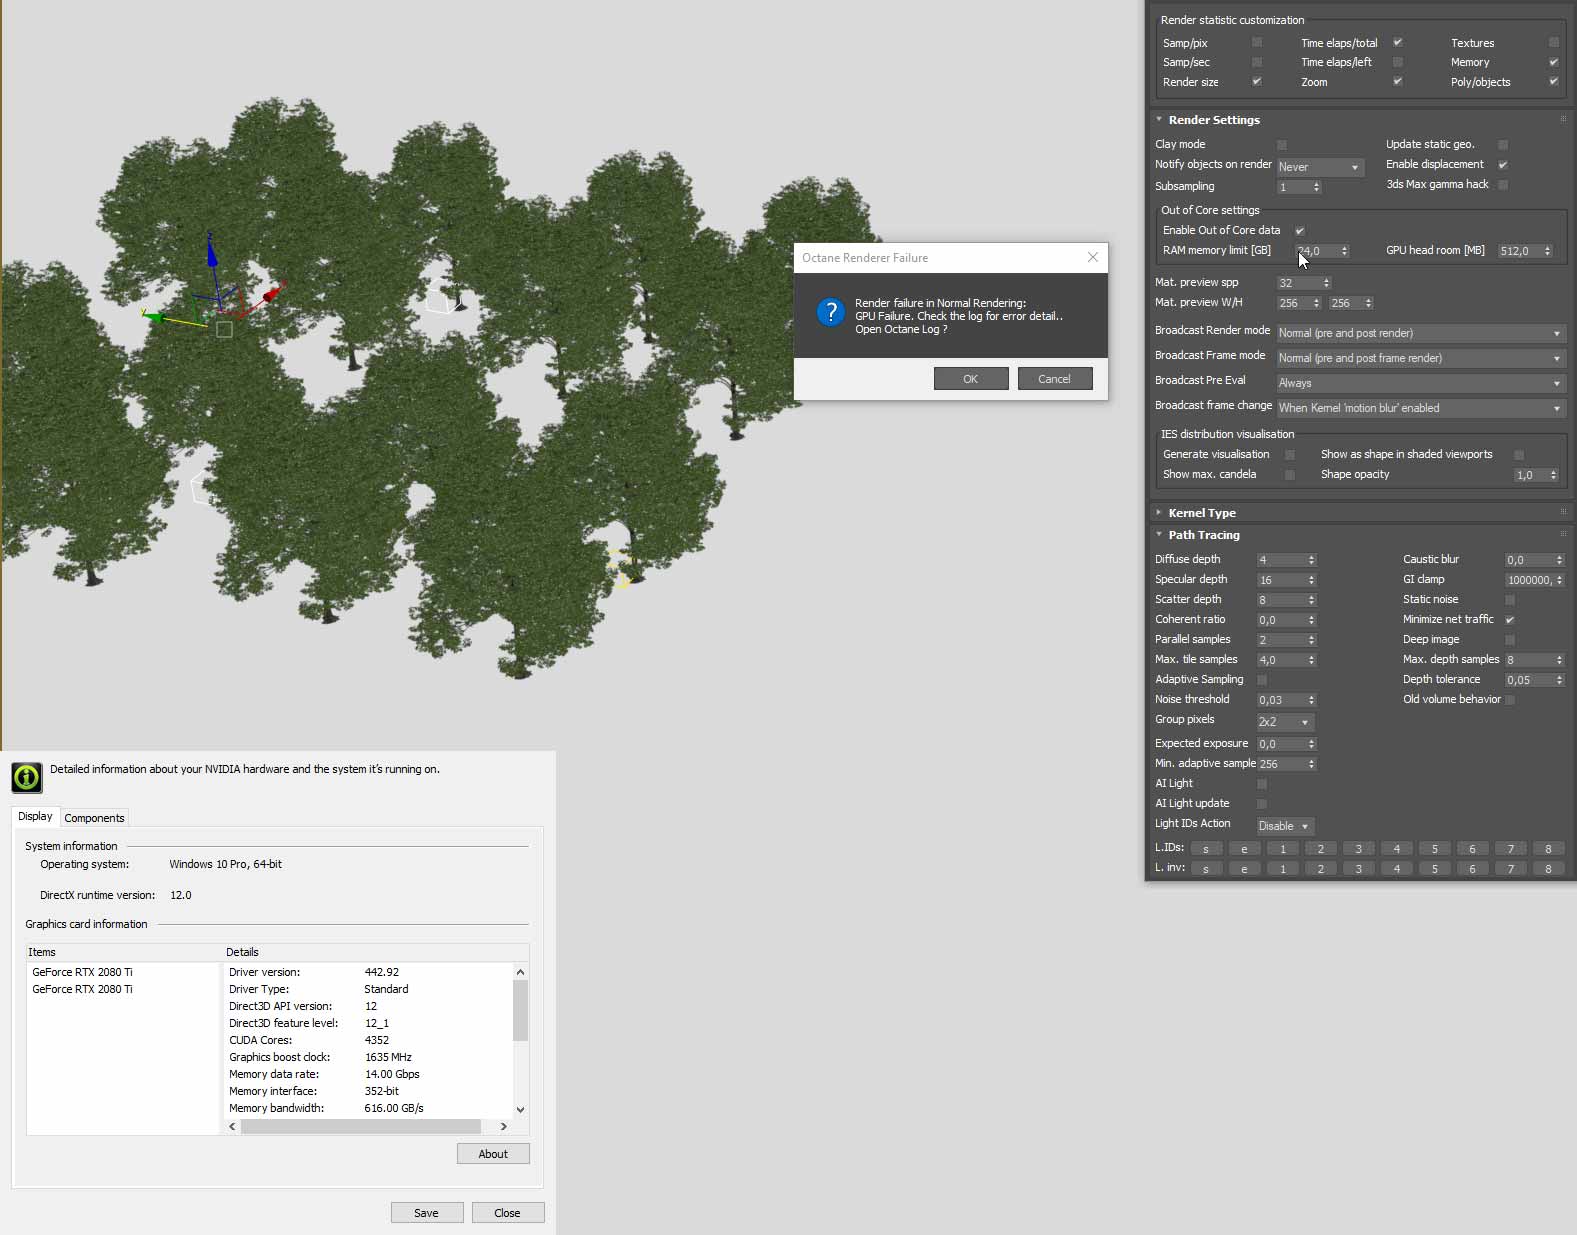Toggle the Time elaps/total checkbox
This screenshot has height=1235, width=1577.
coord(1398,42)
